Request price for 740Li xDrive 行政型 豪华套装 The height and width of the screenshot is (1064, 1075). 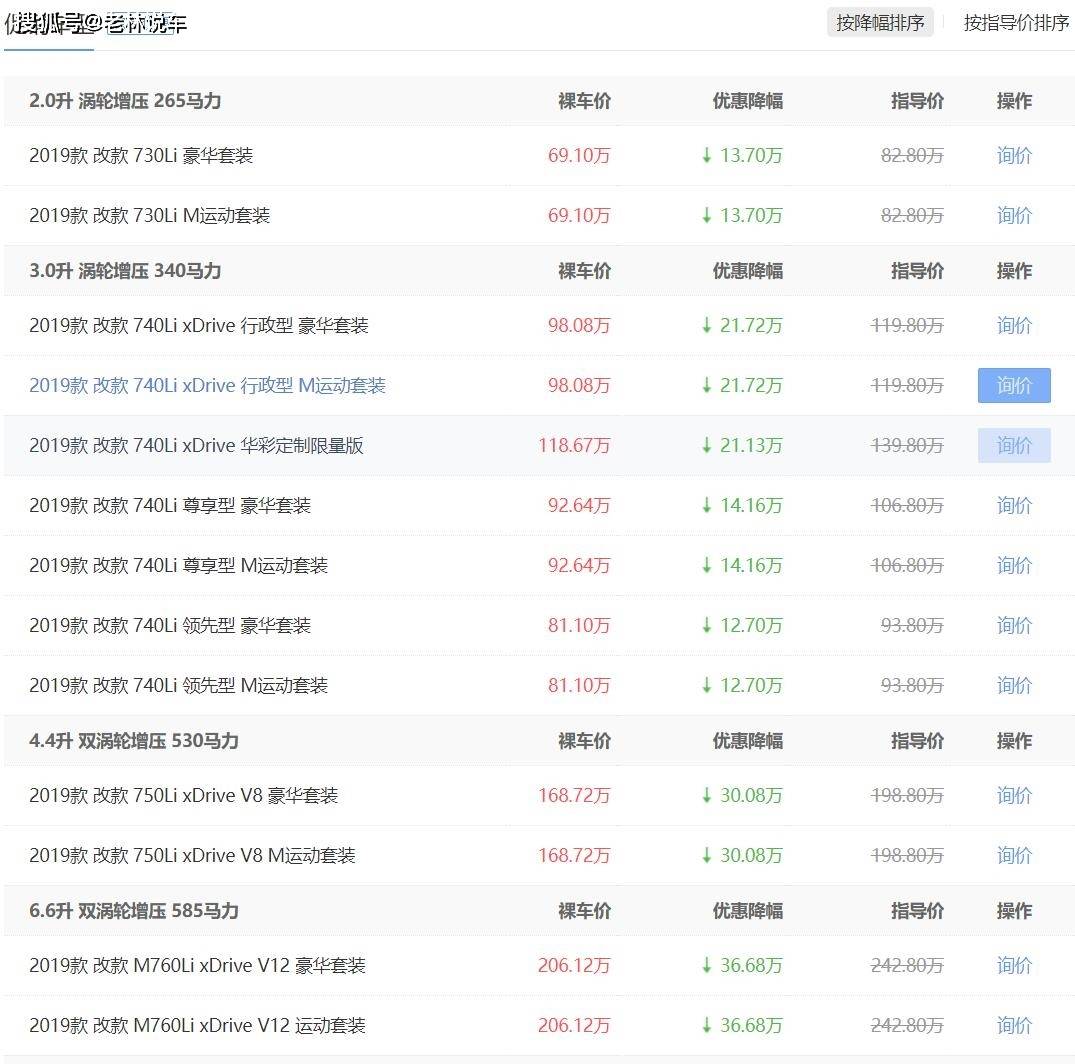[x=1014, y=326]
